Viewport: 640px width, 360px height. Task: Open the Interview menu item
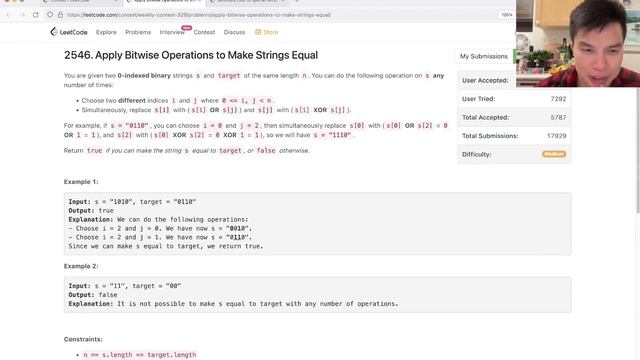172,32
